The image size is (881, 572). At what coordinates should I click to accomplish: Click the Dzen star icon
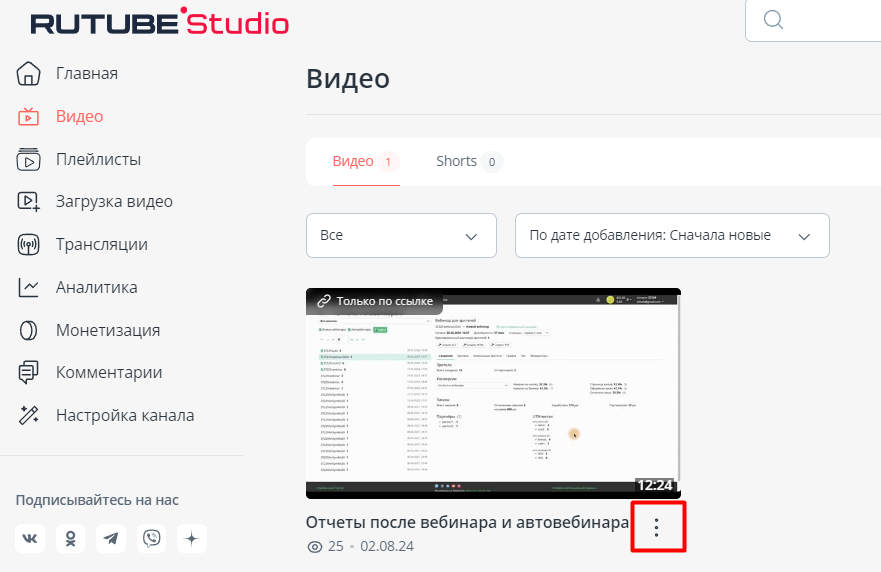(192, 539)
